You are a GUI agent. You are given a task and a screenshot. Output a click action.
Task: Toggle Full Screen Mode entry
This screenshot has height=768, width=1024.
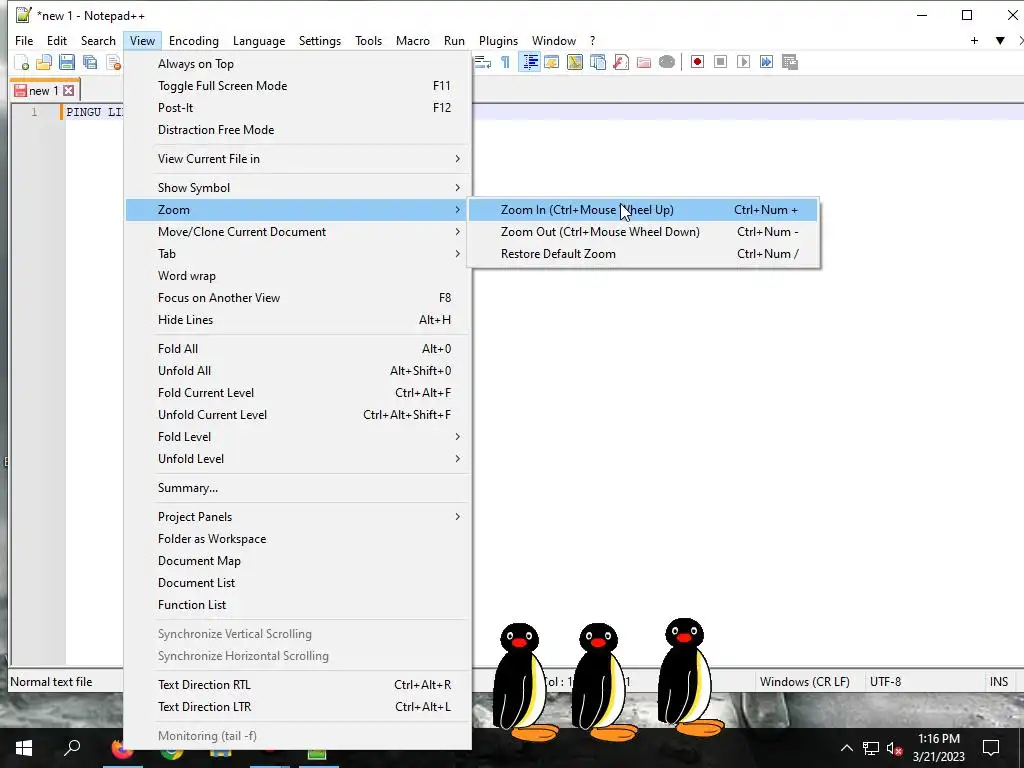(298, 86)
